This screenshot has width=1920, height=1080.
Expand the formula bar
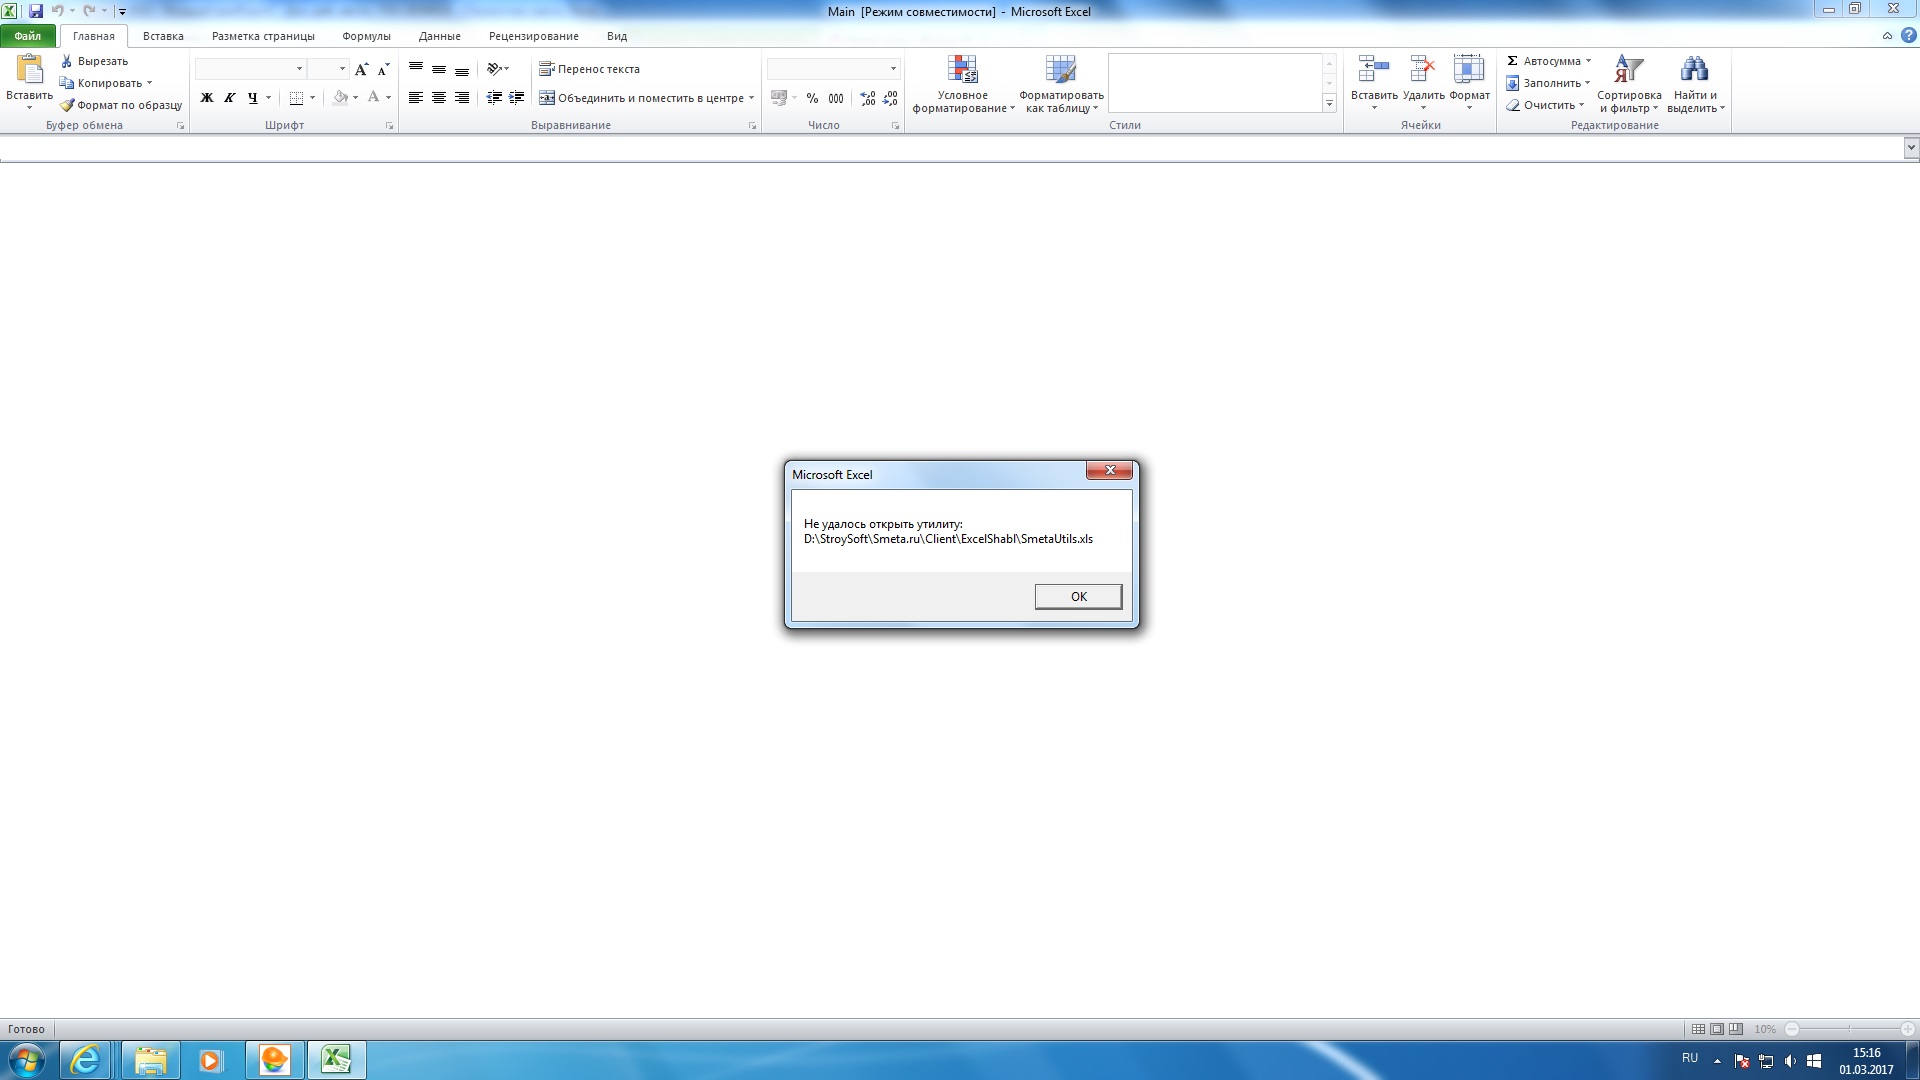click(x=1911, y=148)
